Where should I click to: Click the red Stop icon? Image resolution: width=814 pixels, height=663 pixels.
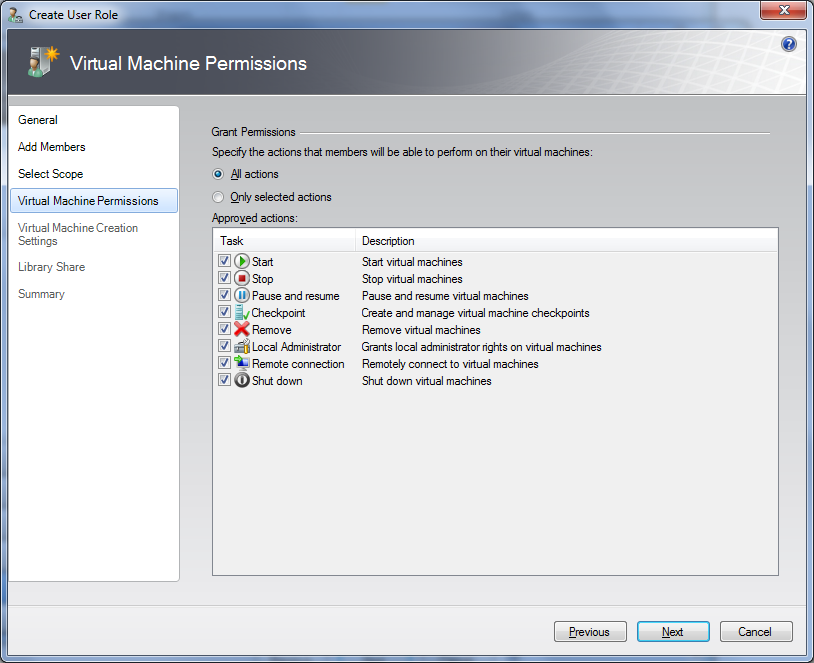[242, 278]
